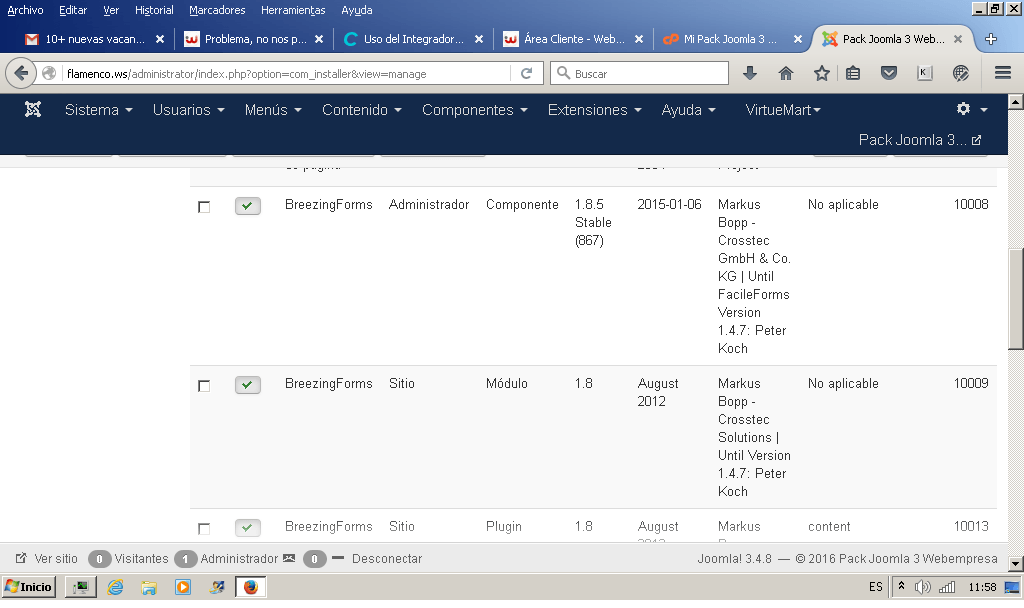
Task: Select checkbox for BreezingForms Plugin row
Action: click(x=204, y=528)
